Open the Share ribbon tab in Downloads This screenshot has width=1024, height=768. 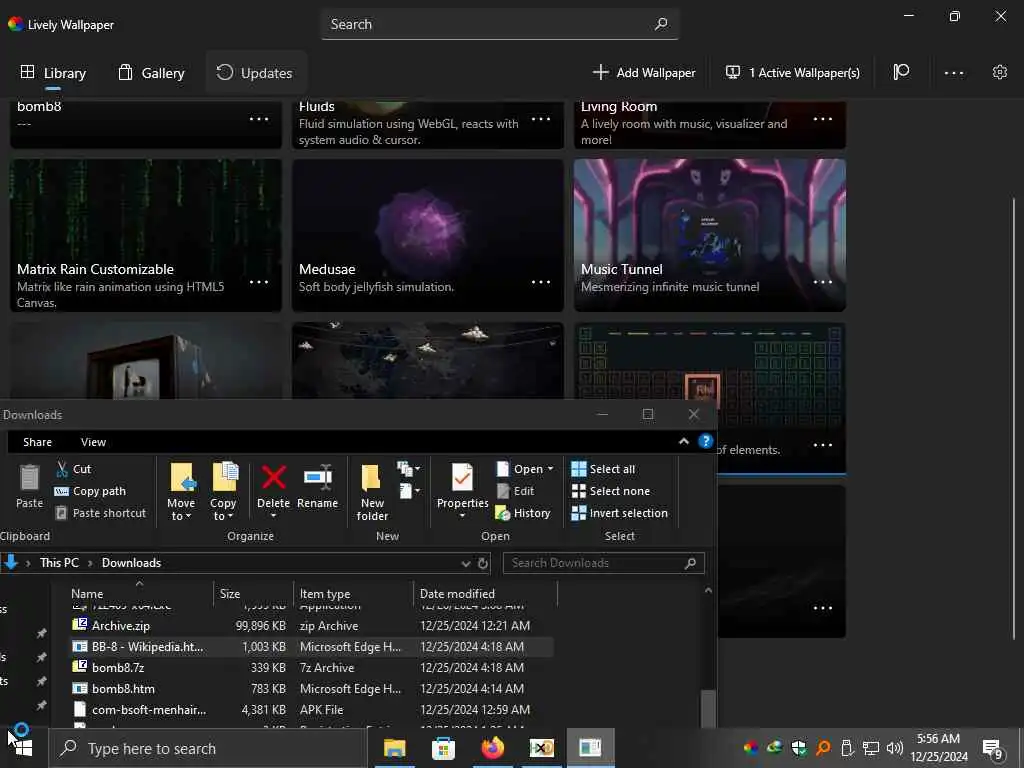[37, 442]
